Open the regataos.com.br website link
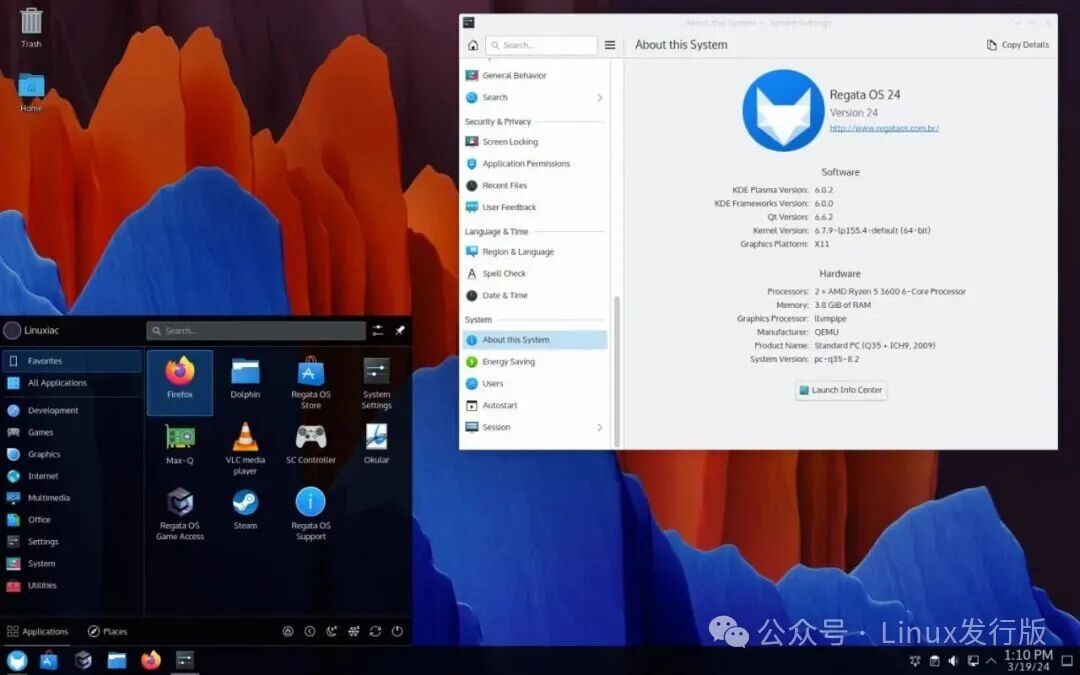 (x=885, y=128)
